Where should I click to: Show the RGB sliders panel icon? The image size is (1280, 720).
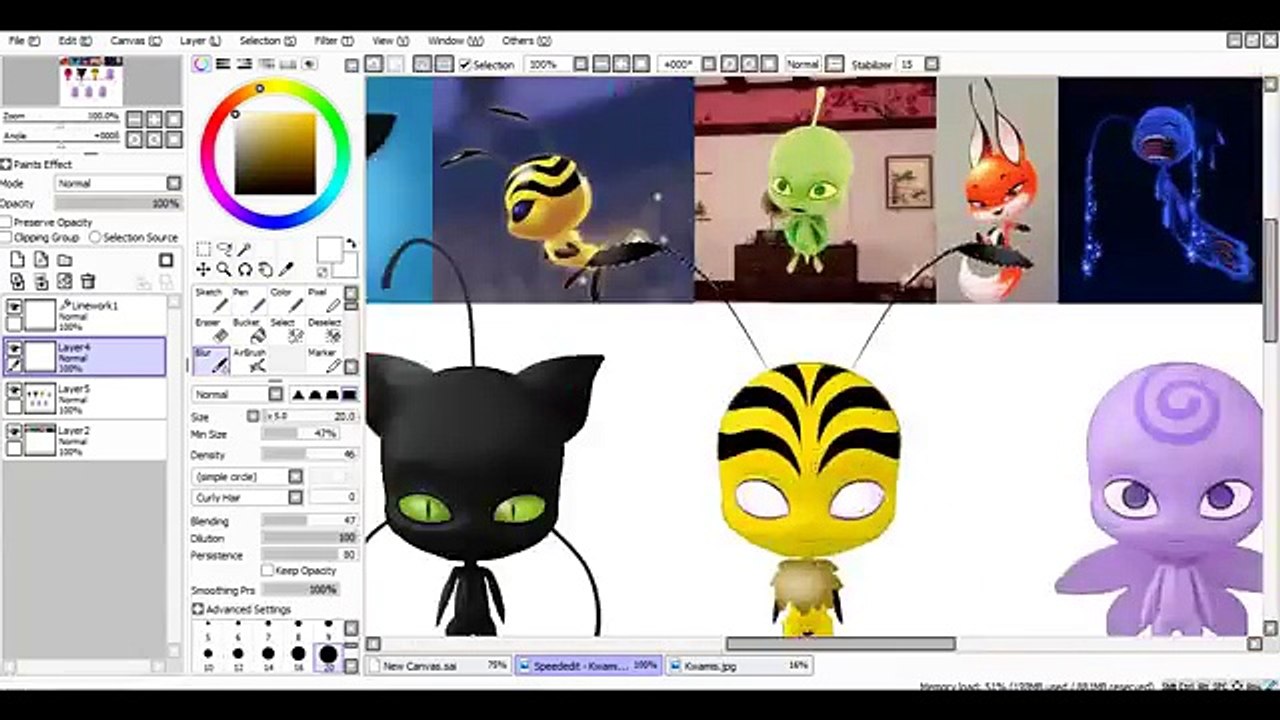[224, 64]
